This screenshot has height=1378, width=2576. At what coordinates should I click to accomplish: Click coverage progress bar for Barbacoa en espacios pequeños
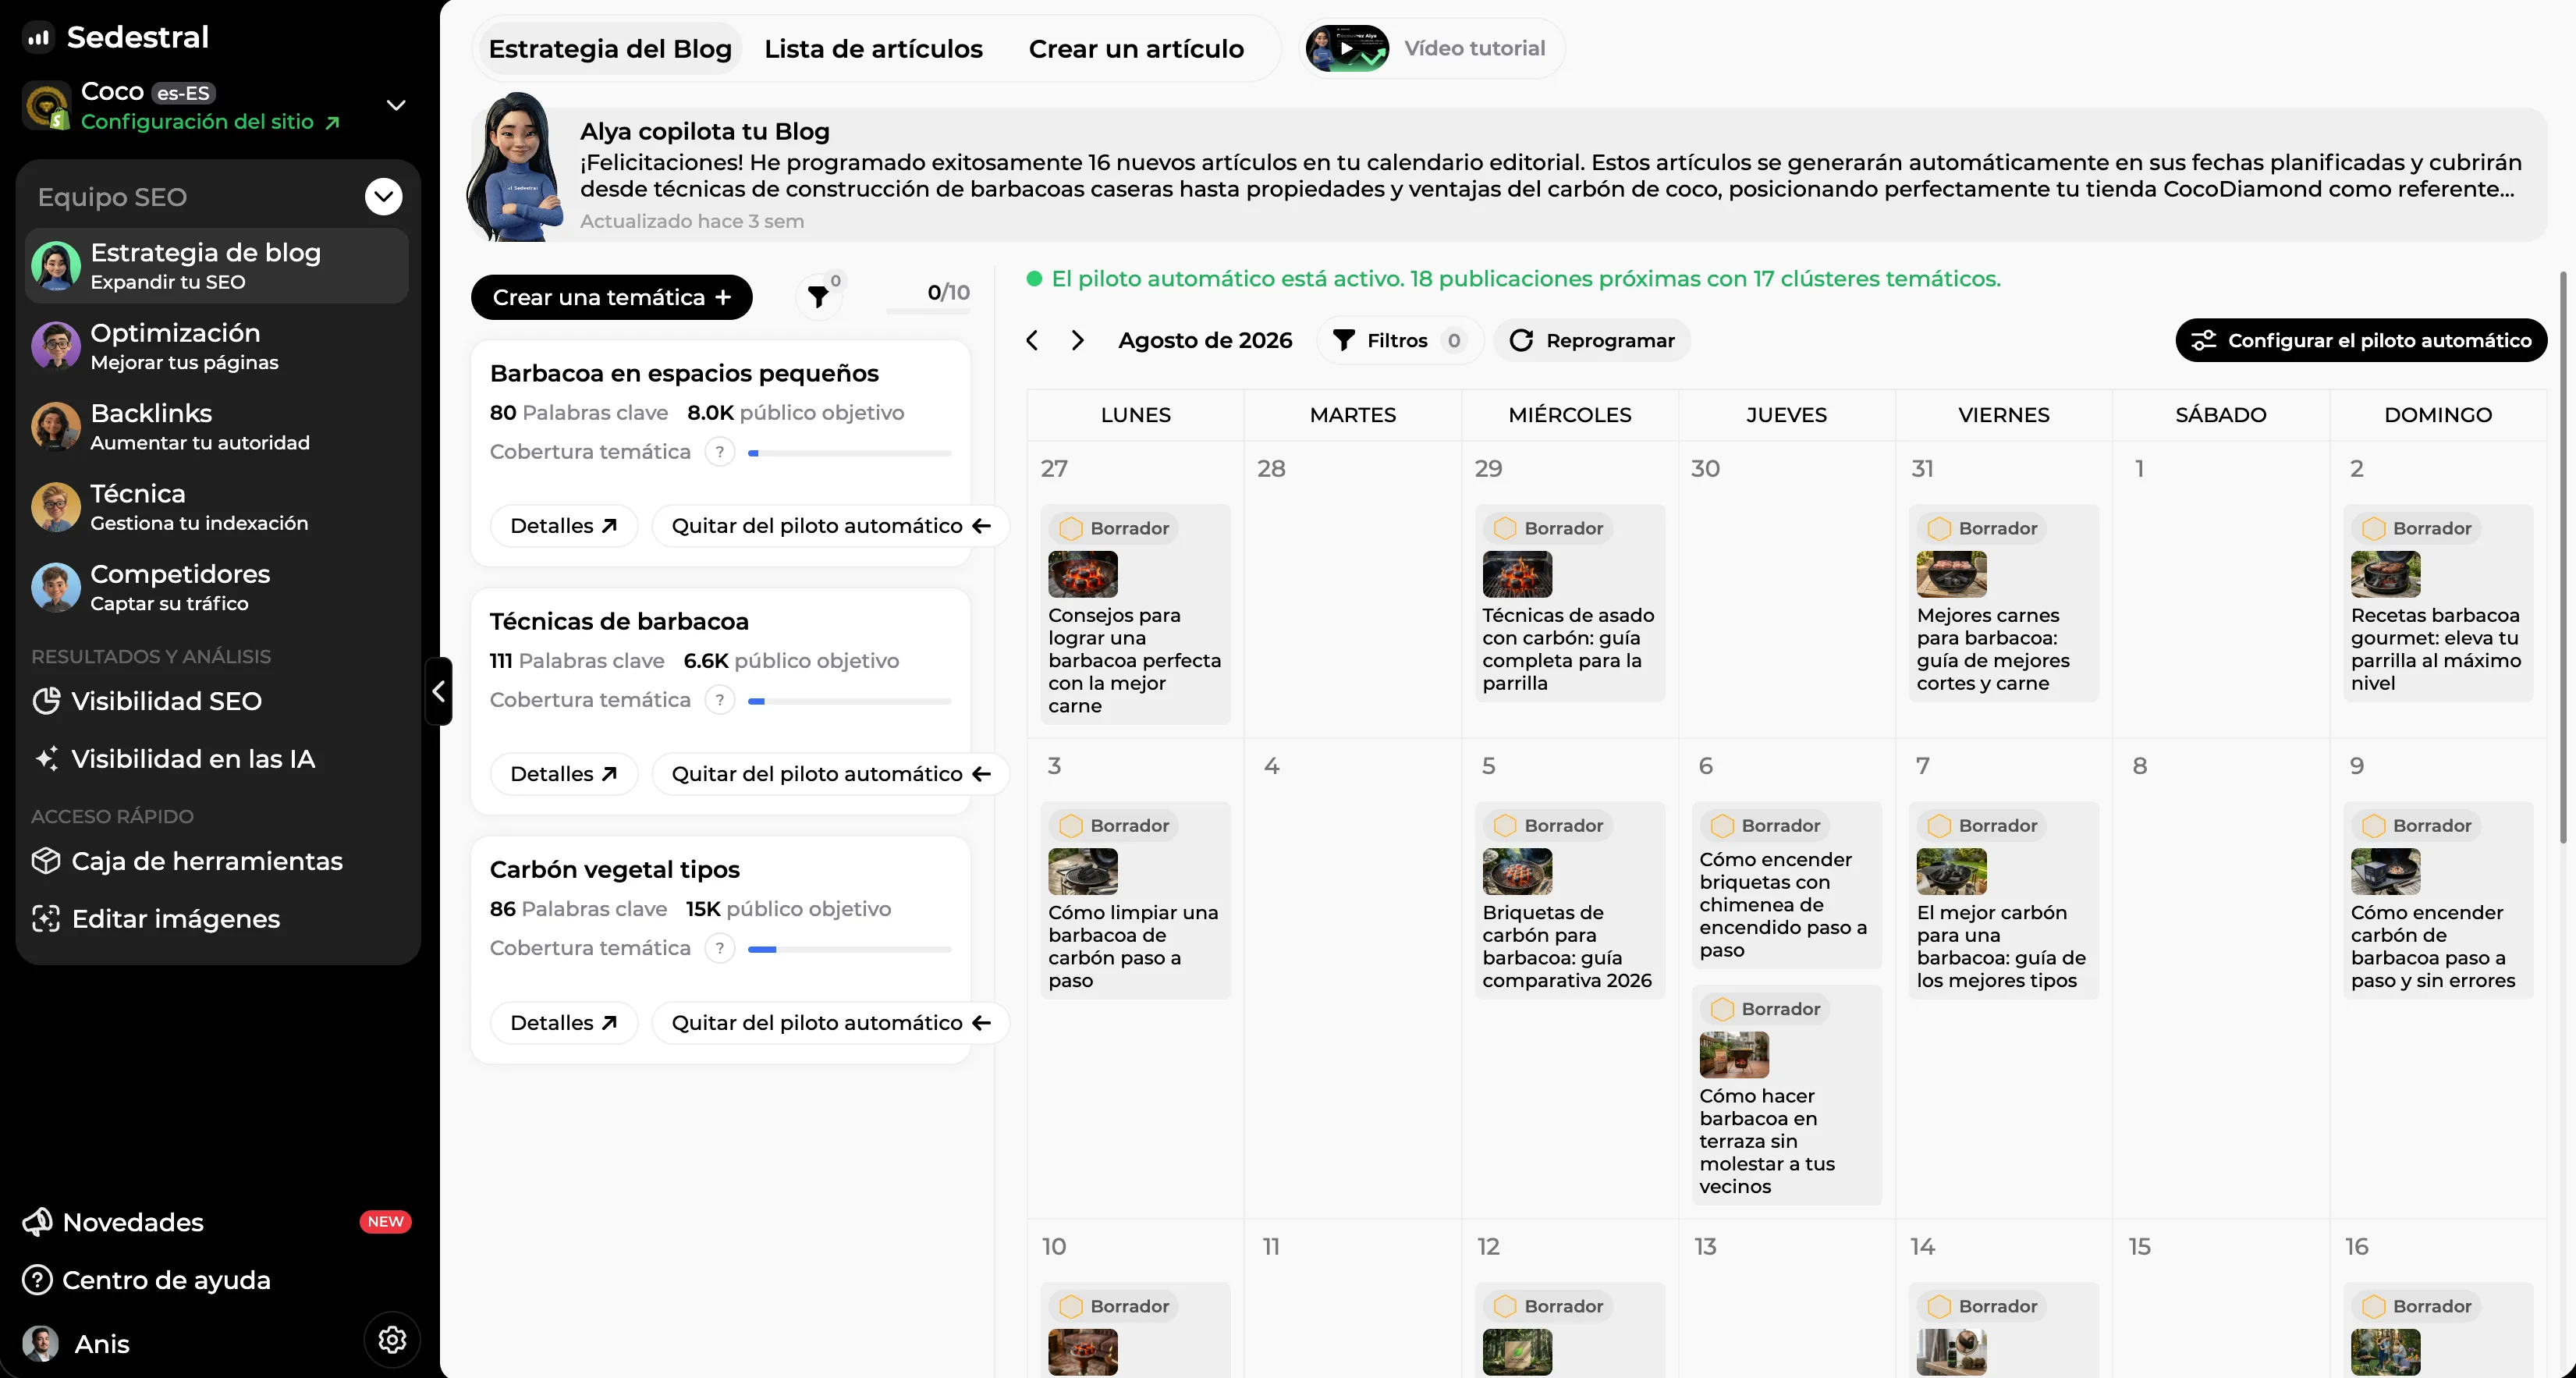[850, 453]
